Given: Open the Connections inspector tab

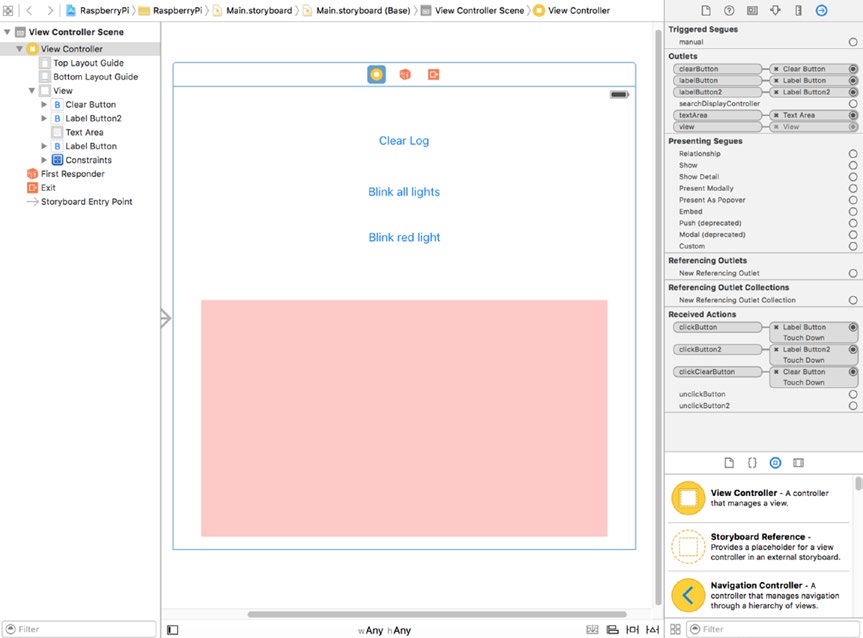Looking at the screenshot, I should coord(821,10).
